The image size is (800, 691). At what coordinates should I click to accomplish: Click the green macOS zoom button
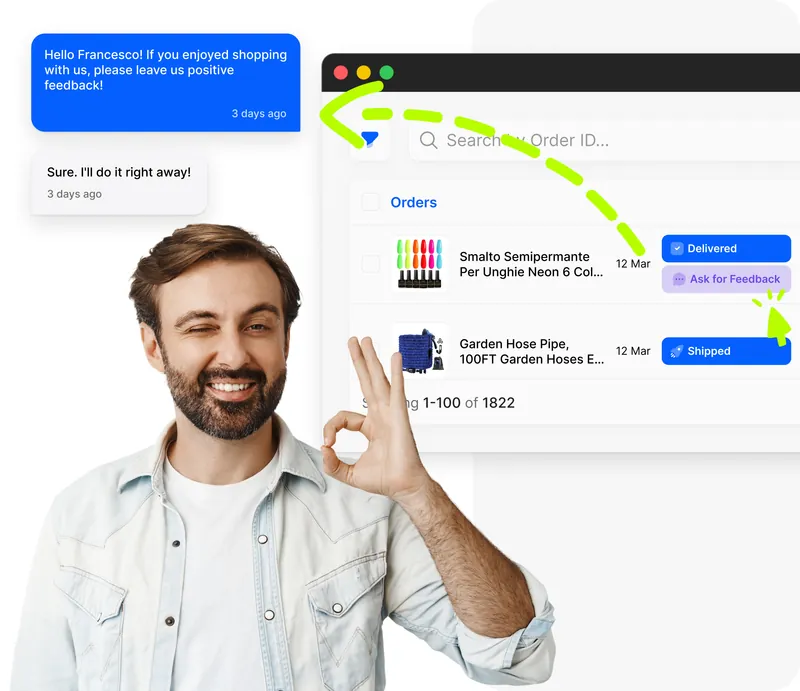click(x=385, y=73)
